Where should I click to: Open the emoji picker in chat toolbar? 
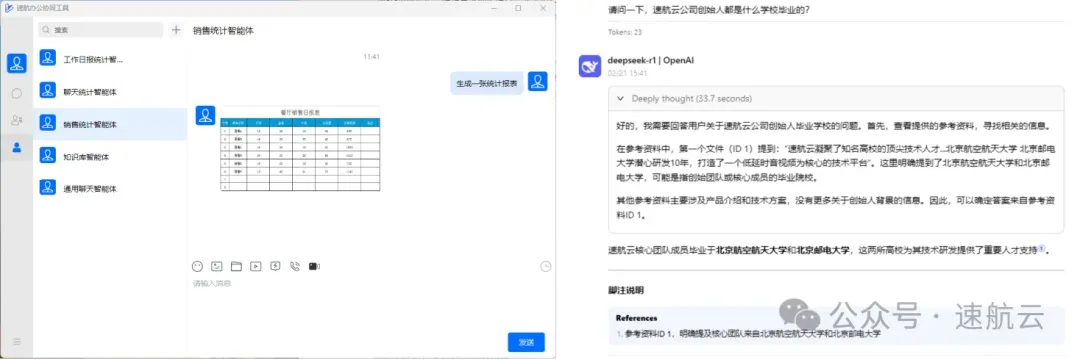coord(198,266)
